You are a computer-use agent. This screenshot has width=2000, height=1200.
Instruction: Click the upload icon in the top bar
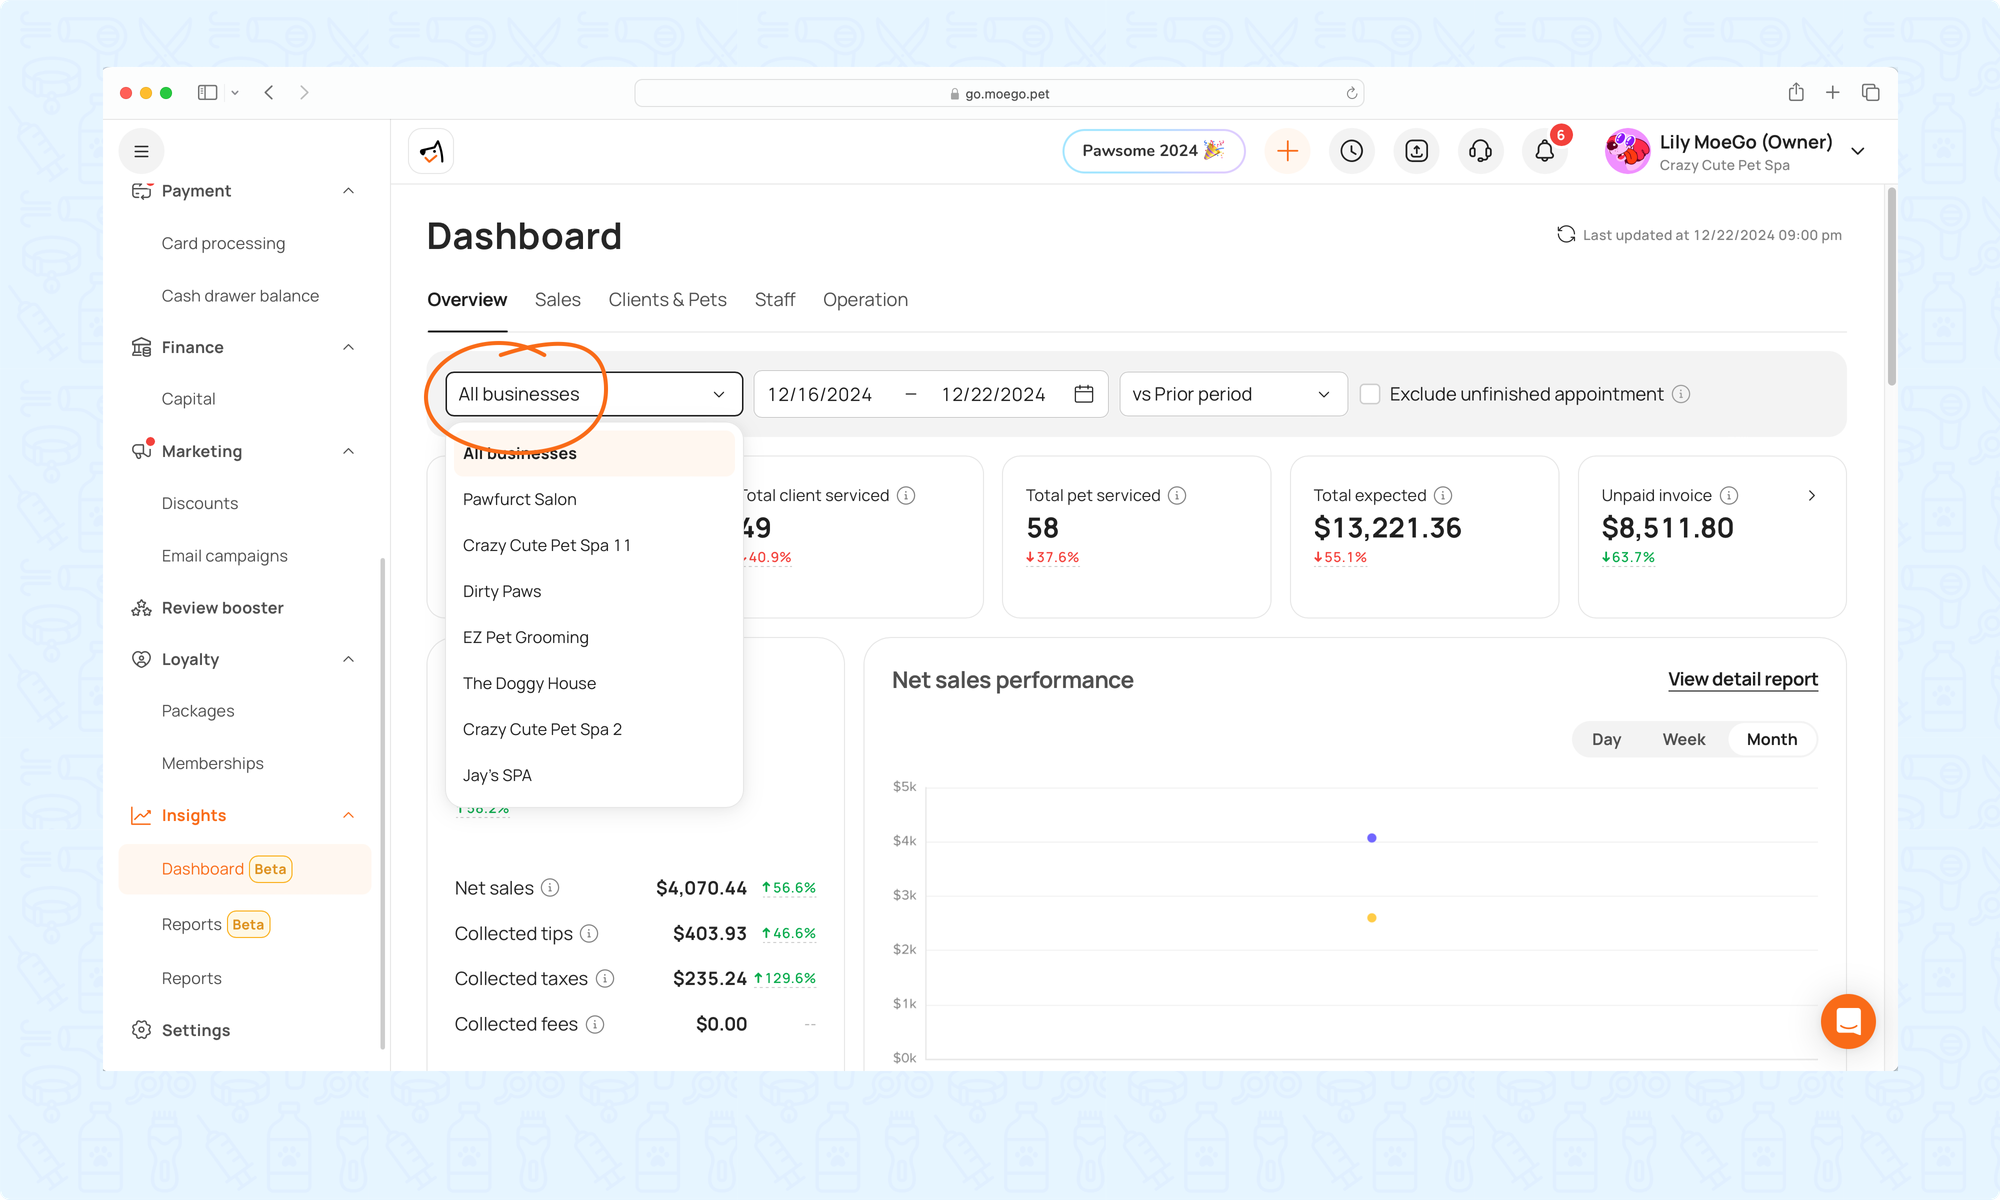1416,151
